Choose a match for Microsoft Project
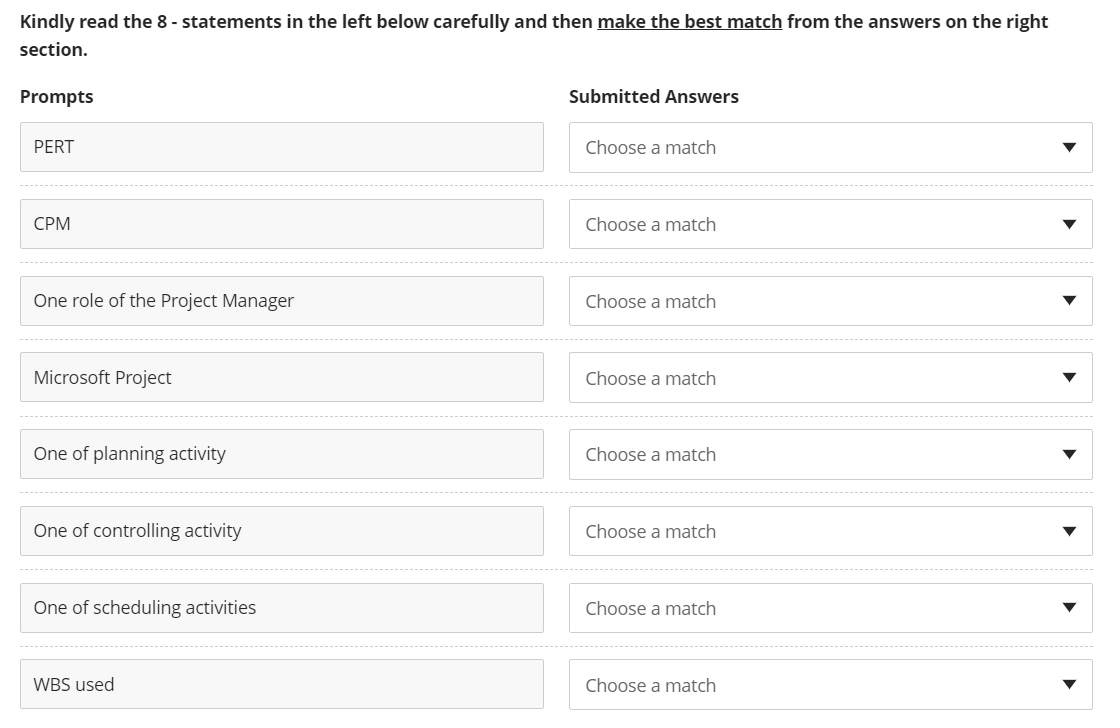Image resolution: width=1120 pixels, height=728 pixels. (x=830, y=378)
